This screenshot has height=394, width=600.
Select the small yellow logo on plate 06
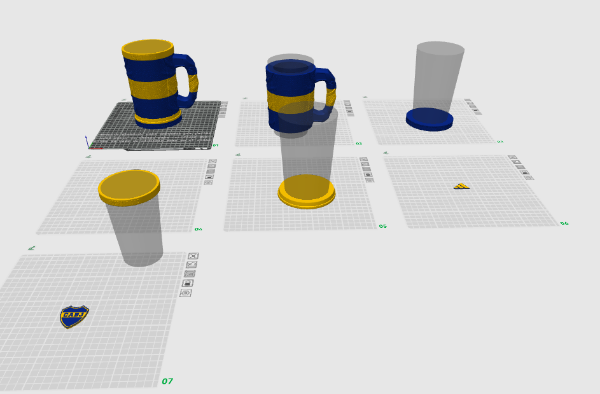[x=462, y=186]
